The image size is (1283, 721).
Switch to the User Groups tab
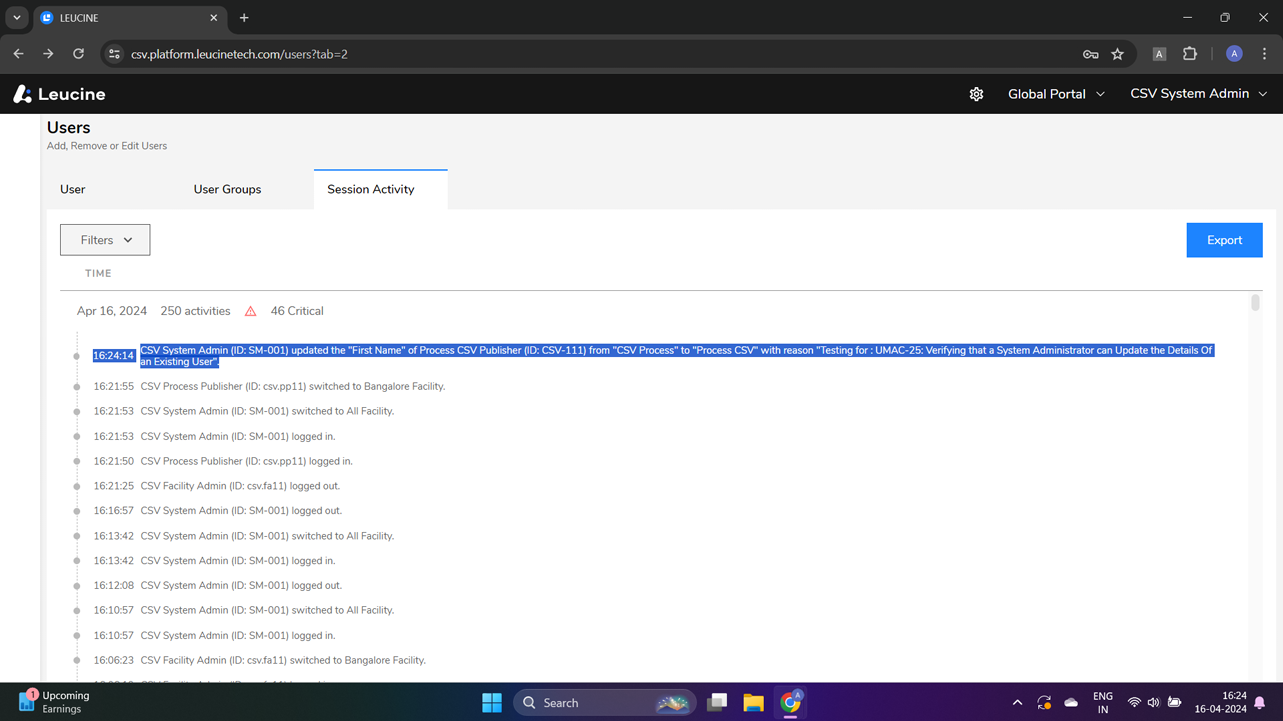coord(227,189)
